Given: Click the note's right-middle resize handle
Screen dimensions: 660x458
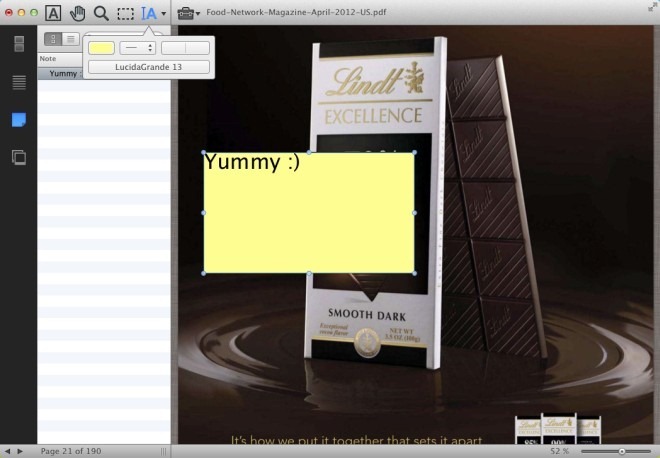Looking at the screenshot, I should (x=415, y=213).
